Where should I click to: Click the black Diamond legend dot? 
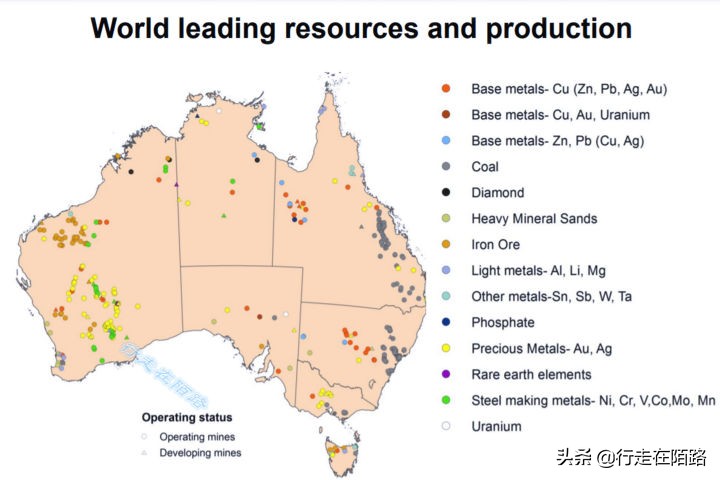pyautogui.click(x=446, y=193)
